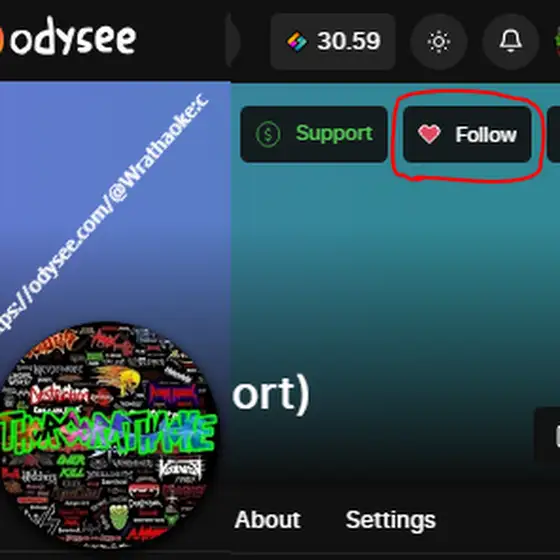Switch to the Settings tab
Viewport: 560px width, 560px height.
tap(391, 520)
